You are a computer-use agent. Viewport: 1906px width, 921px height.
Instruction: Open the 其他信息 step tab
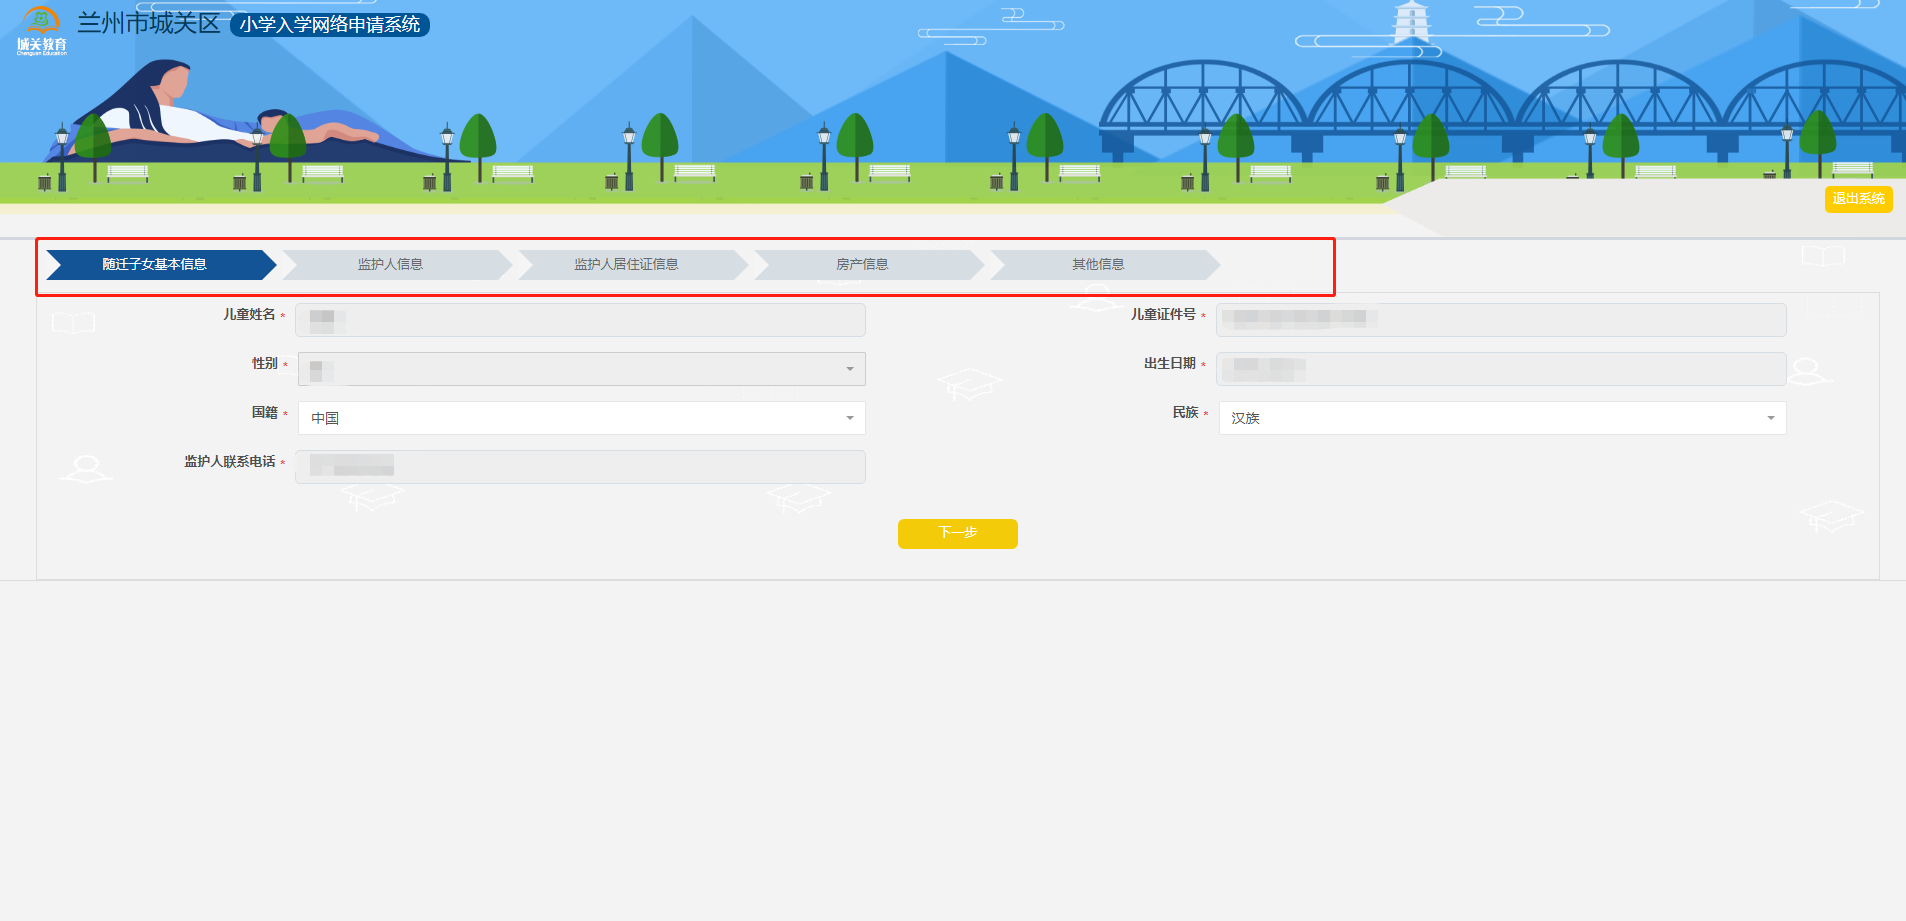(x=1104, y=264)
